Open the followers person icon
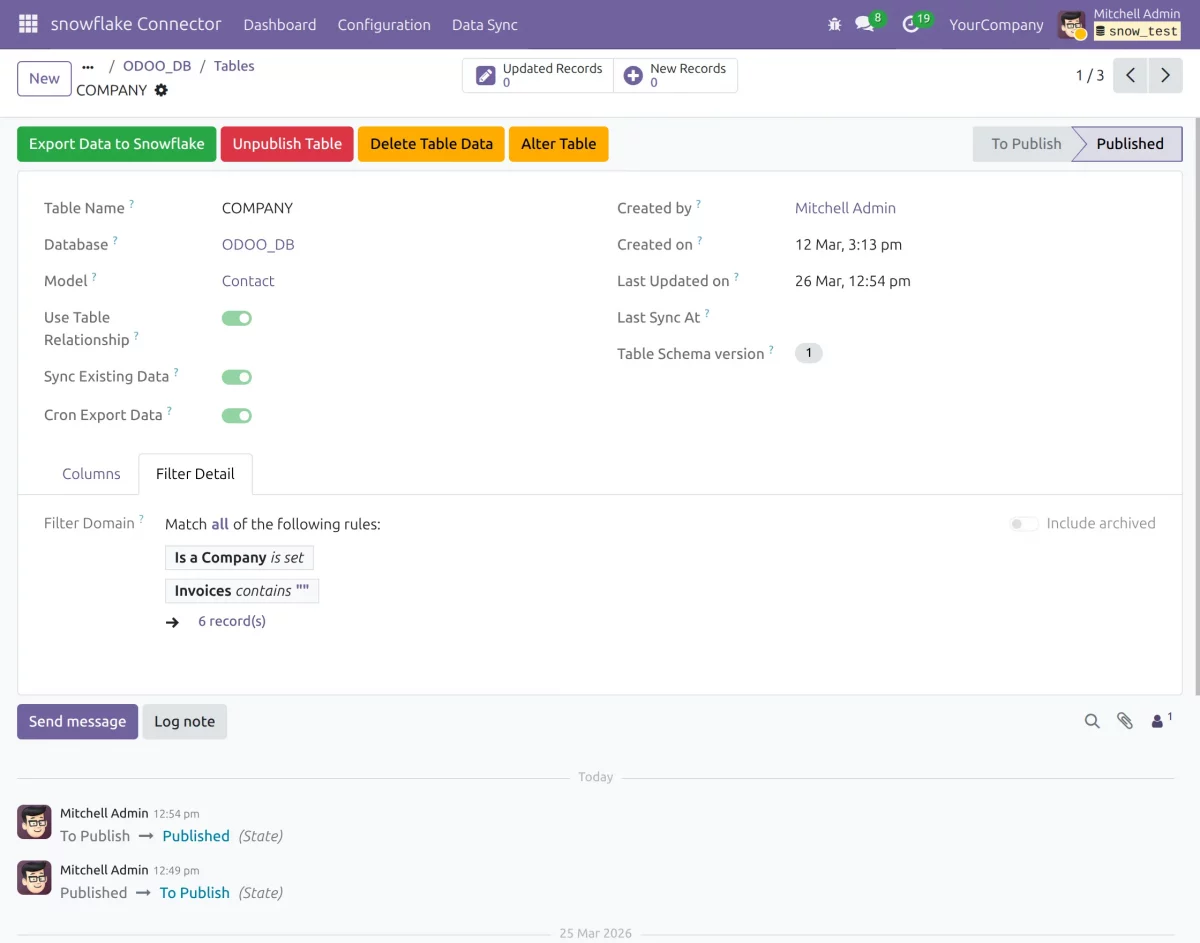Viewport: 1200px width, 943px height. [1158, 721]
